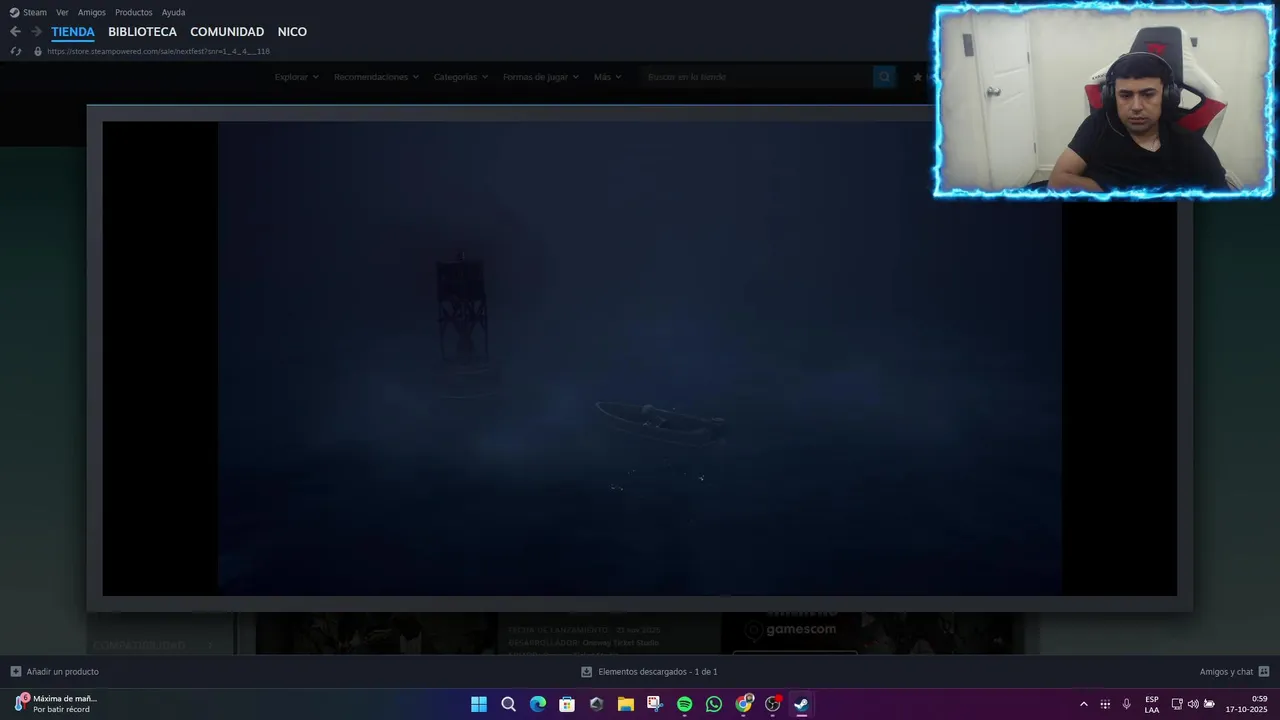Viewport: 1280px width, 720px height.
Task: Switch to the TIENDA tab
Action: tap(73, 32)
